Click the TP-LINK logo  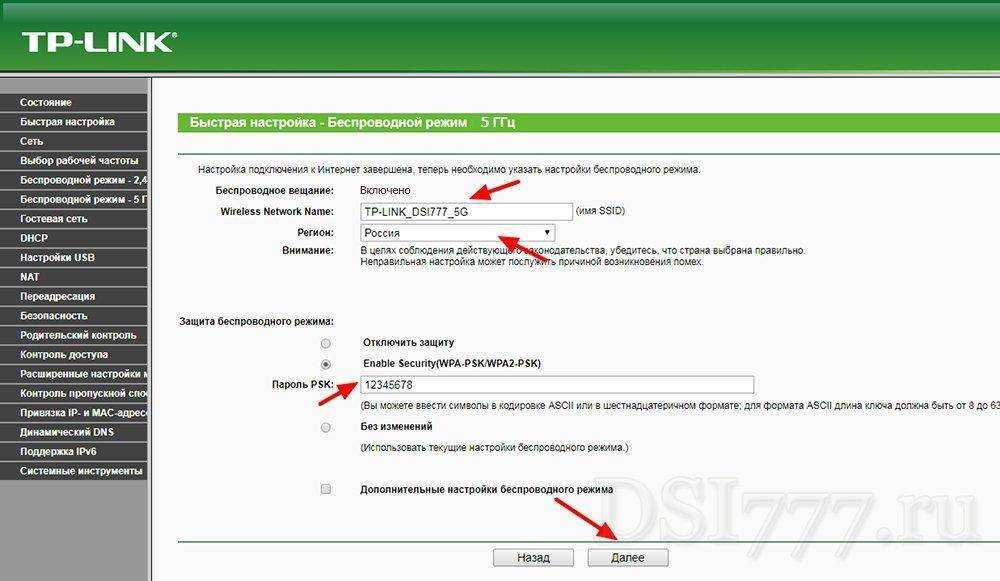[x=98, y=42]
